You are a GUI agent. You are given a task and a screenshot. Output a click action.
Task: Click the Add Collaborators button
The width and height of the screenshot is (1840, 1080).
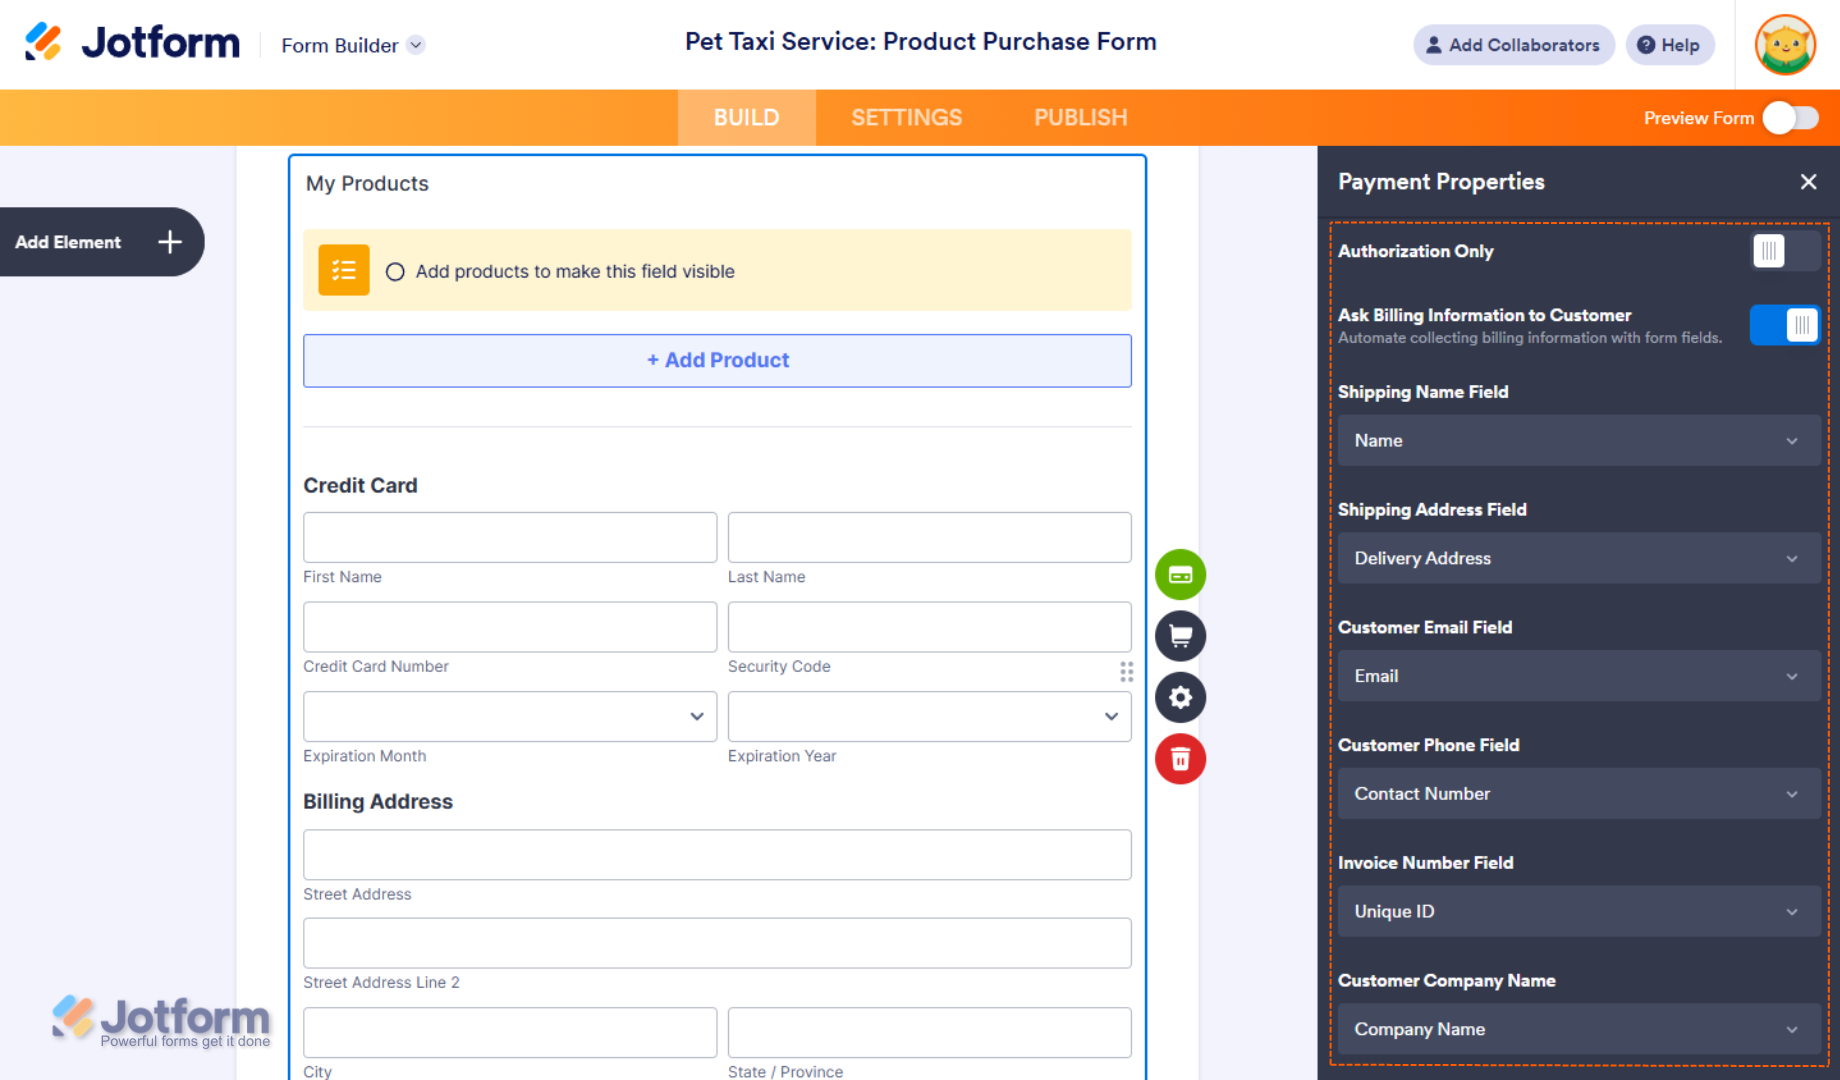click(x=1513, y=45)
